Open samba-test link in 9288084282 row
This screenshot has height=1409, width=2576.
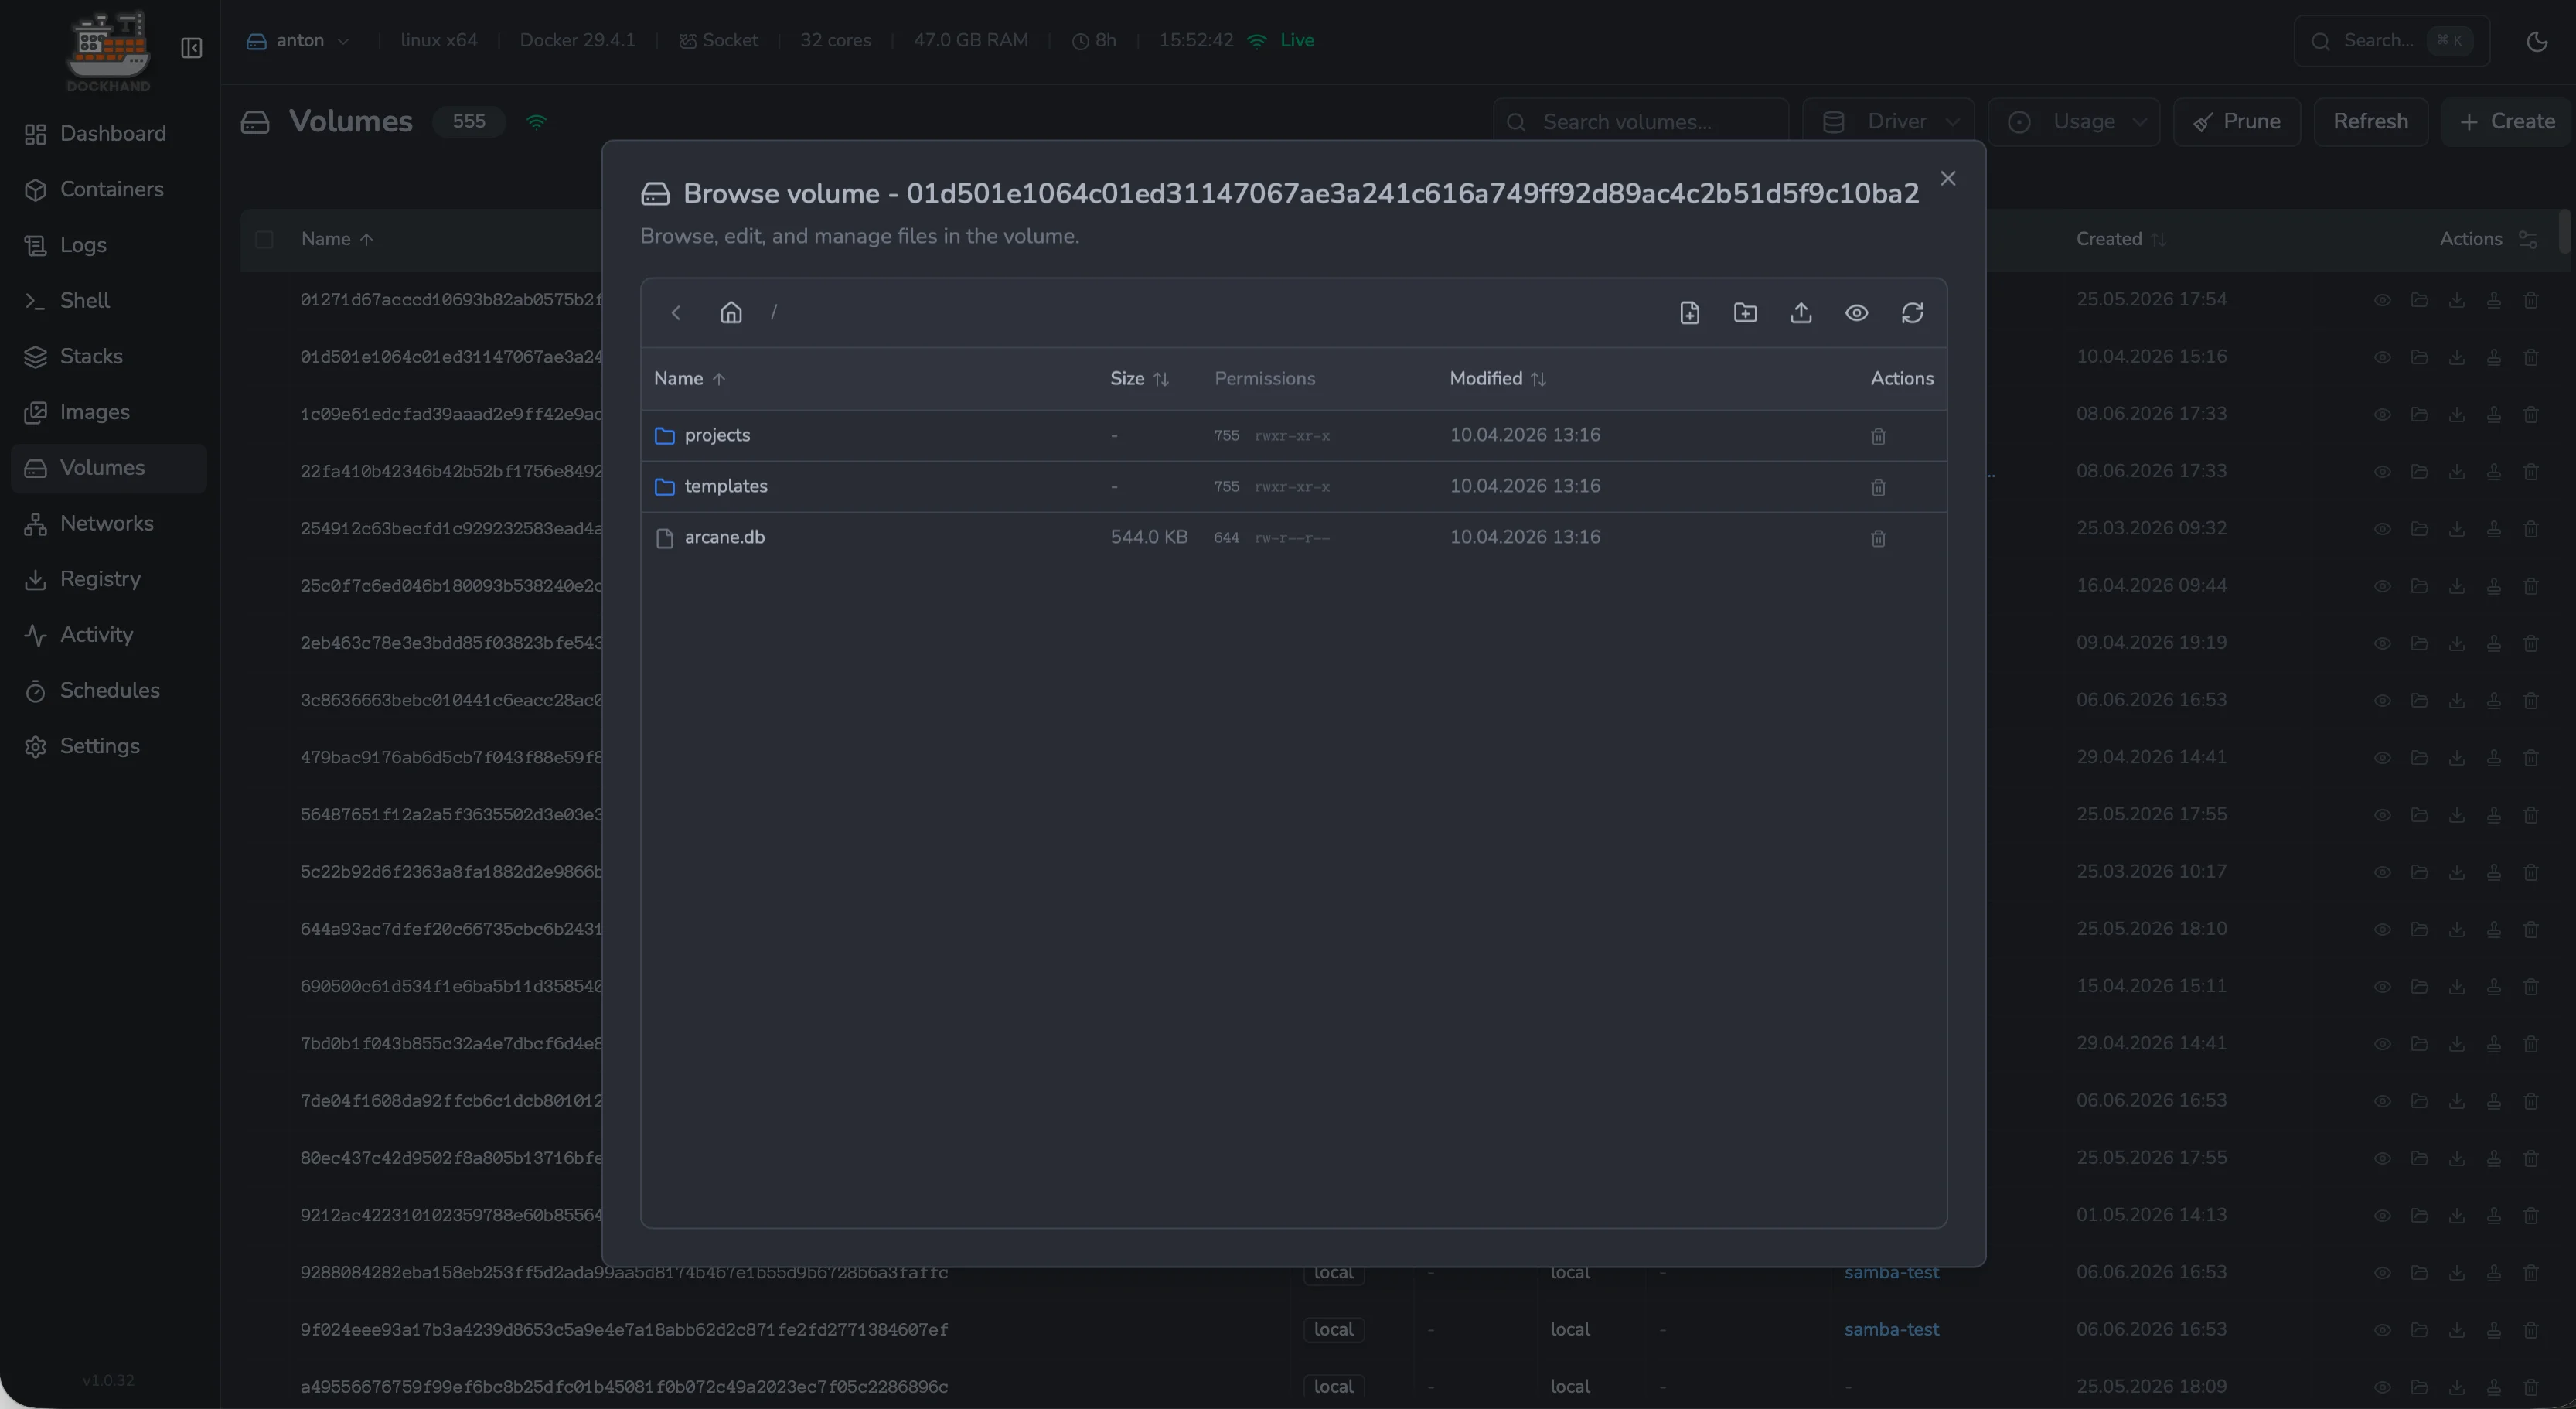click(x=1891, y=1272)
